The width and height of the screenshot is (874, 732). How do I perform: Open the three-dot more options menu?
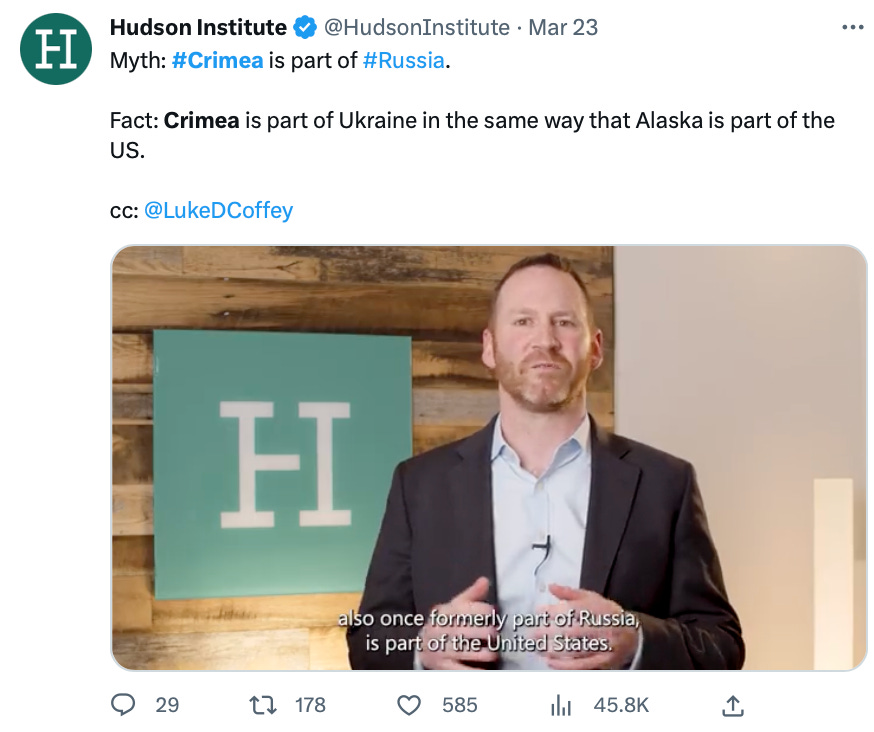coord(853,27)
